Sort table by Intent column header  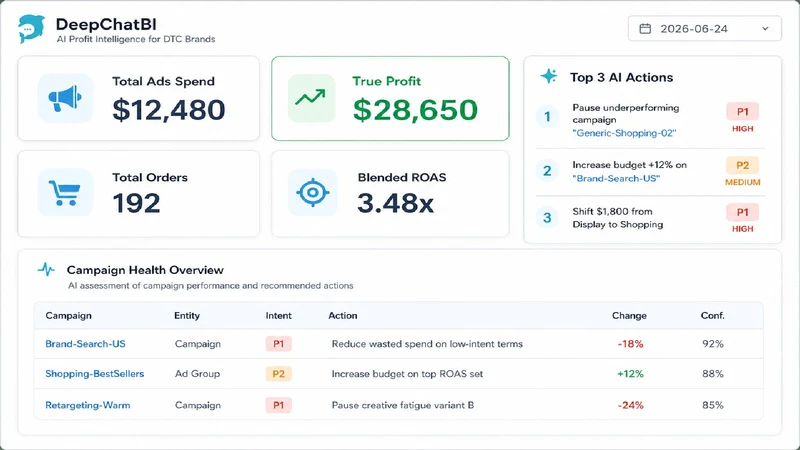tap(279, 315)
